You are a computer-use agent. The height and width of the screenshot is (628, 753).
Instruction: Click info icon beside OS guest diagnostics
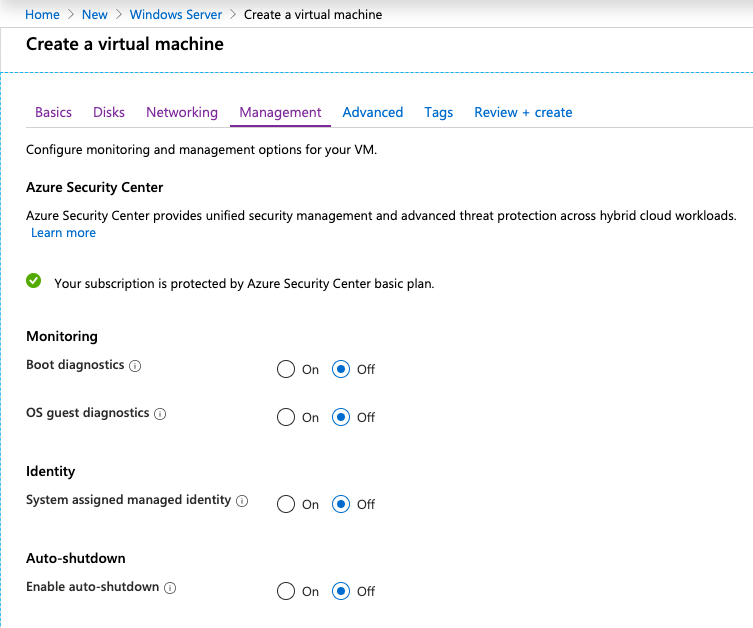click(160, 414)
